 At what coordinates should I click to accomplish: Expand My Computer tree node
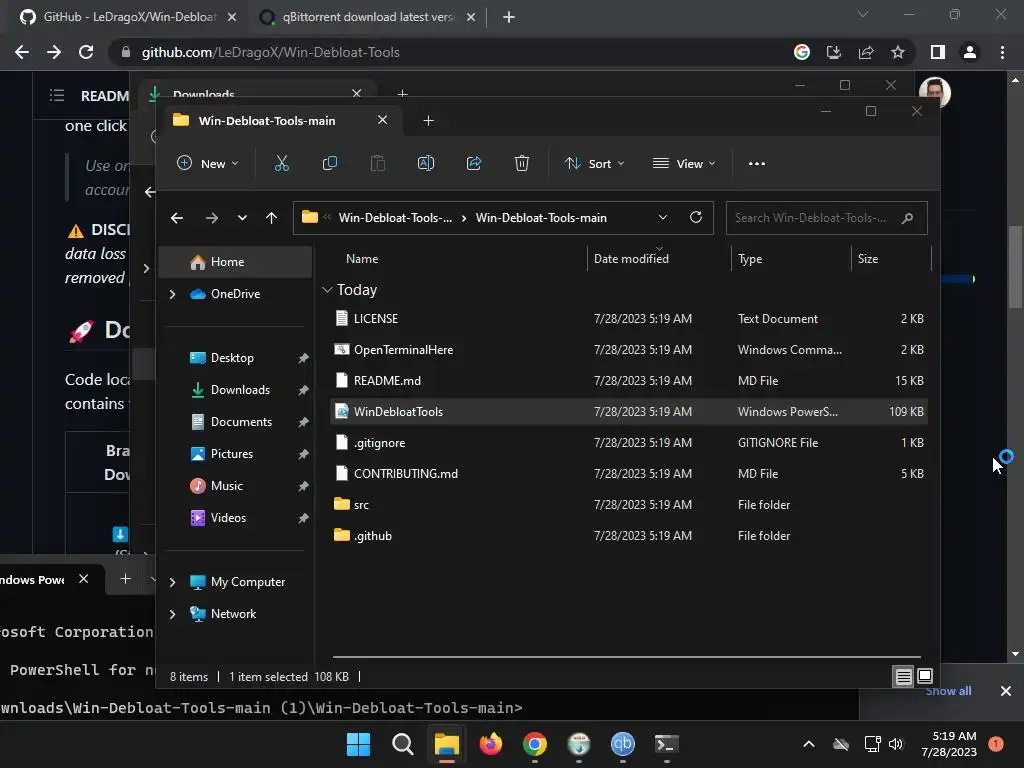(x=172, y=582)
